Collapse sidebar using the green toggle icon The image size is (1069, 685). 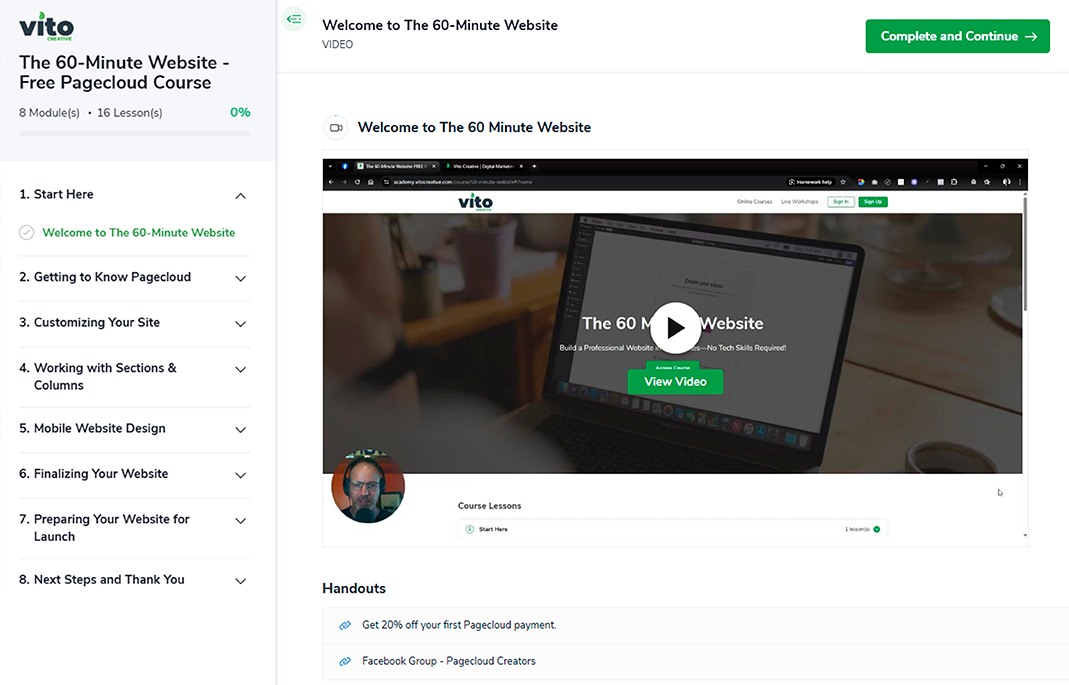click(x=294, y=18)
